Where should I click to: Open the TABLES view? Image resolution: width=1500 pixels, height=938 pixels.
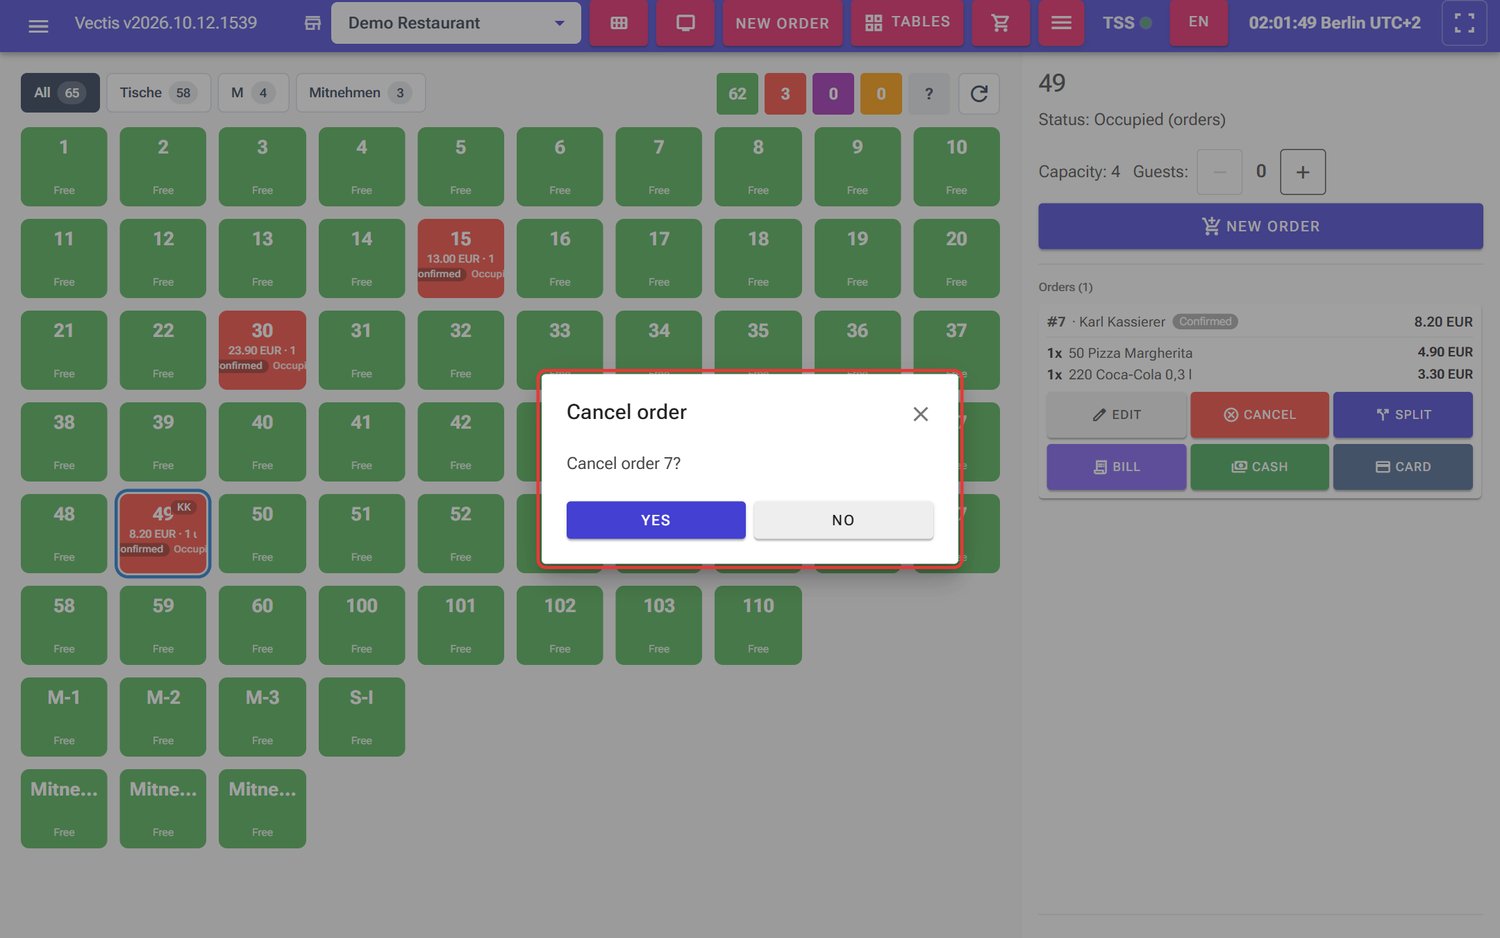[x=907, y=23]
